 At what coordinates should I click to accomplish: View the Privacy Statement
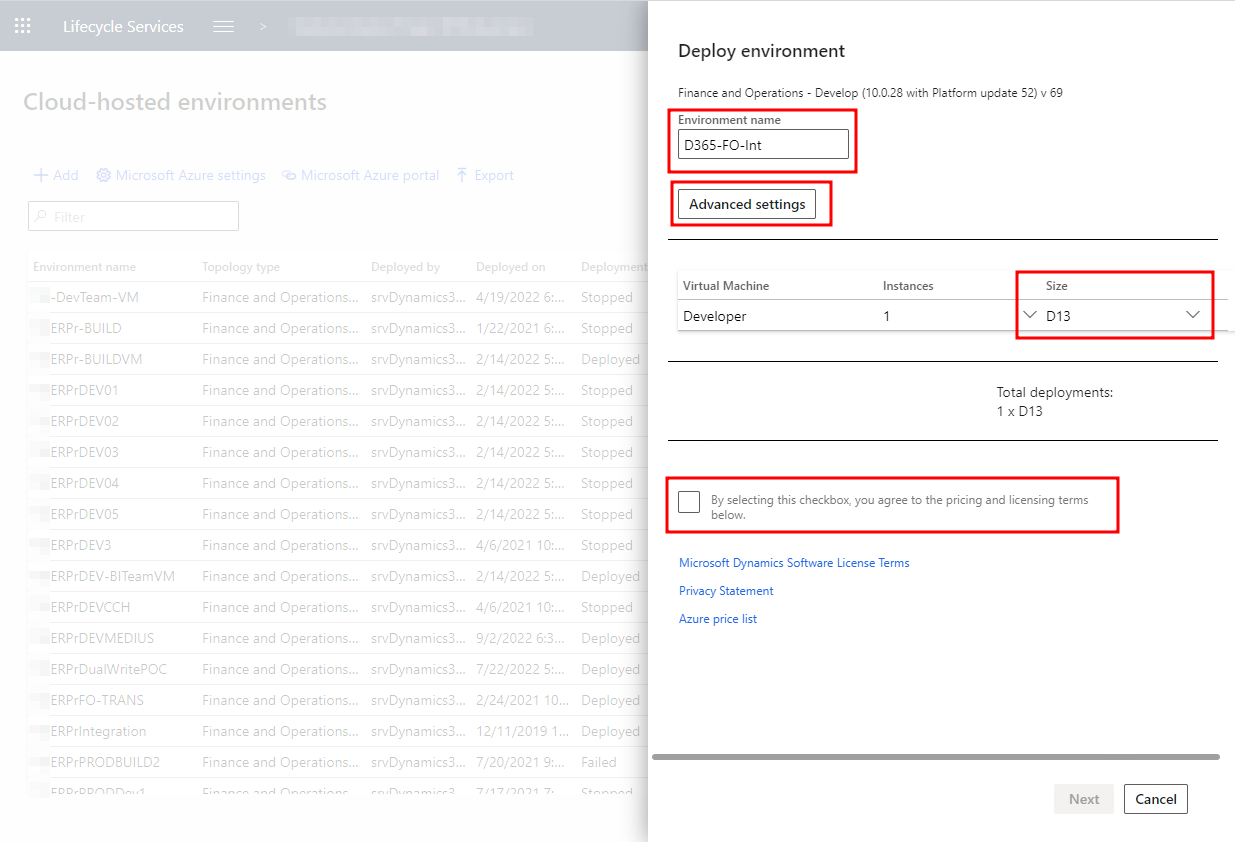tap(726, 590)
